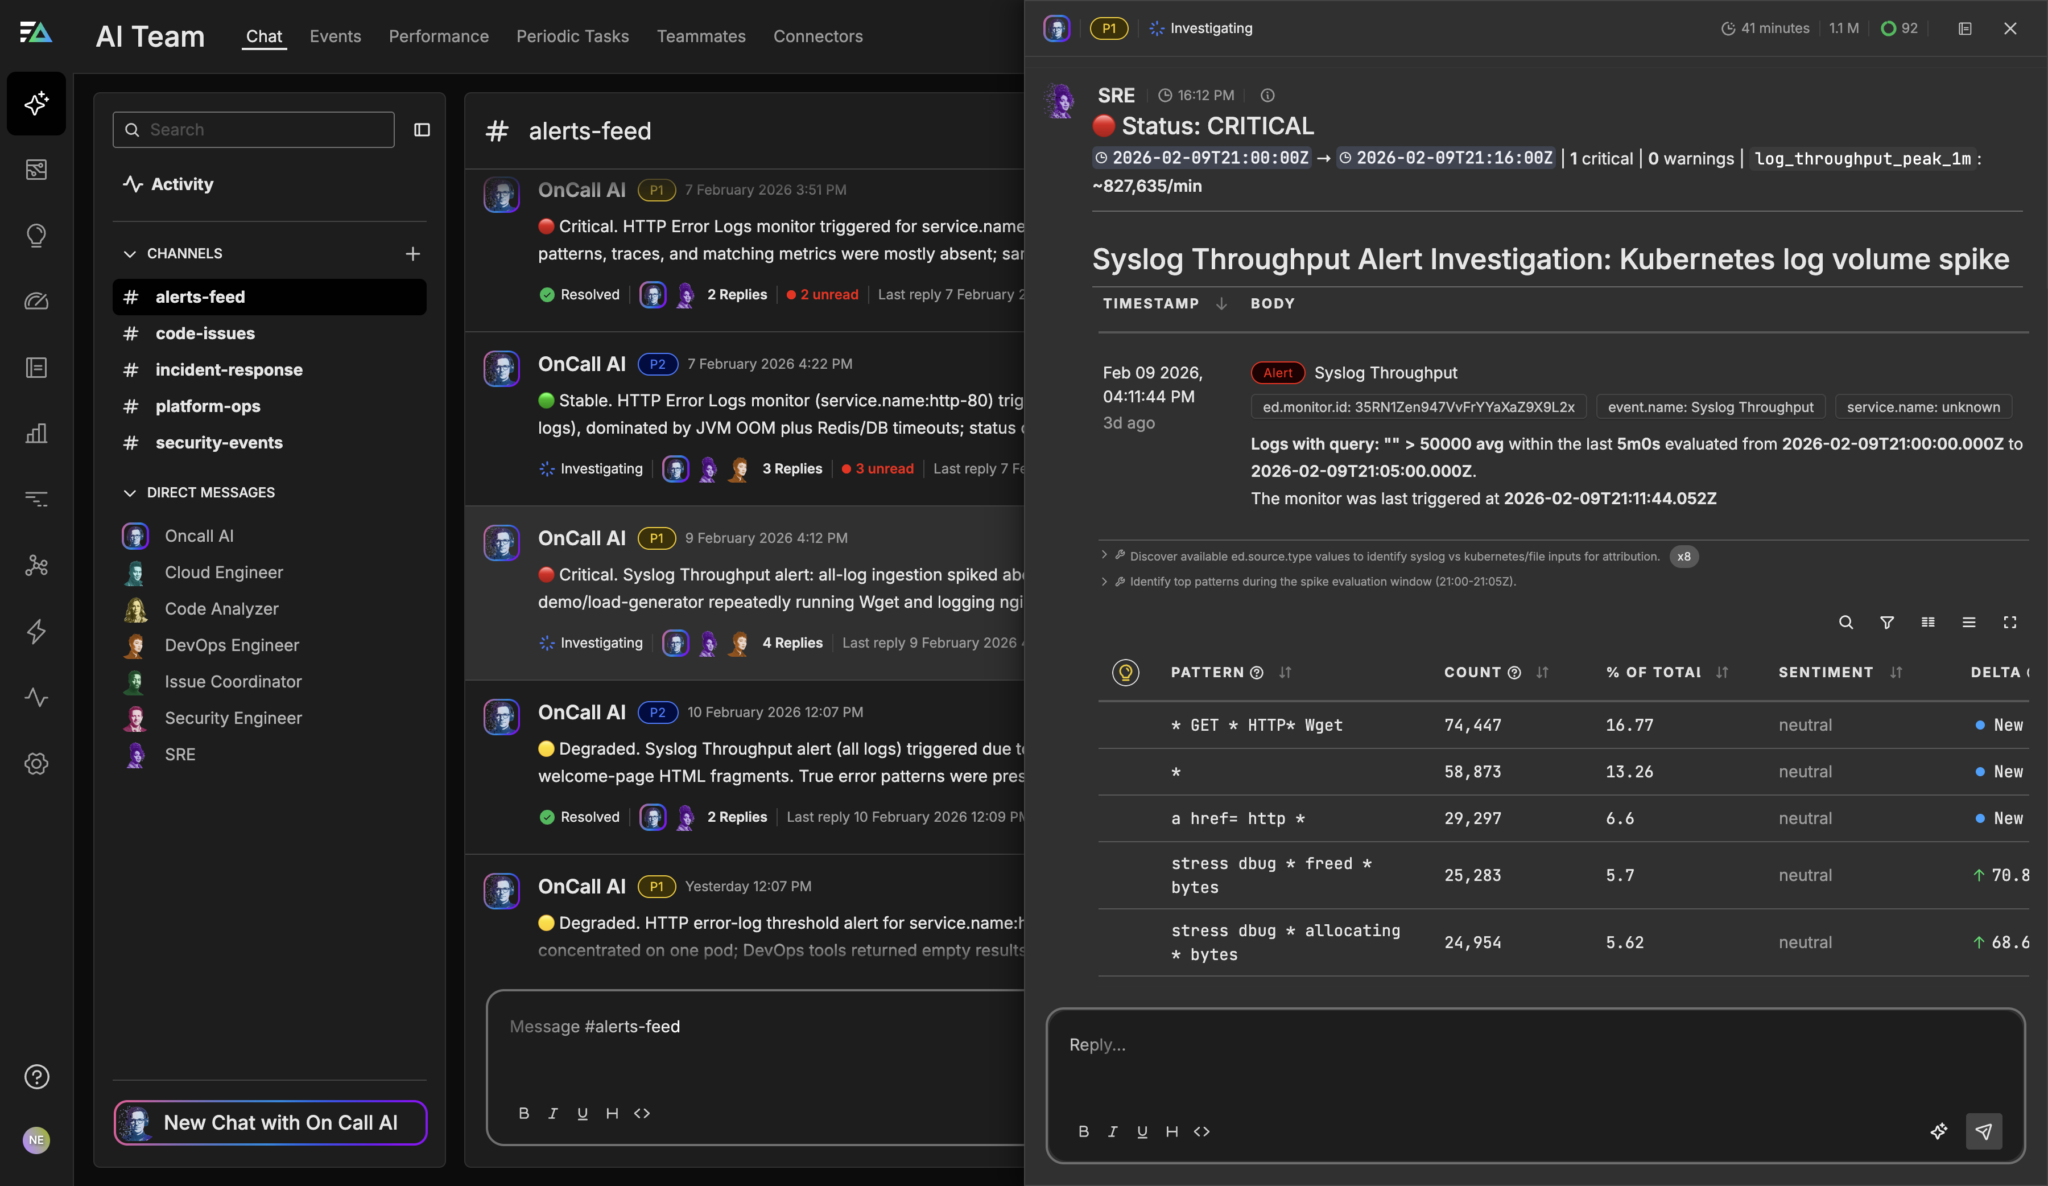Select the AI assistant sparkle icon in sidebar
2048x1186 pixels.
pyautogui.click(x=36, y=103)
